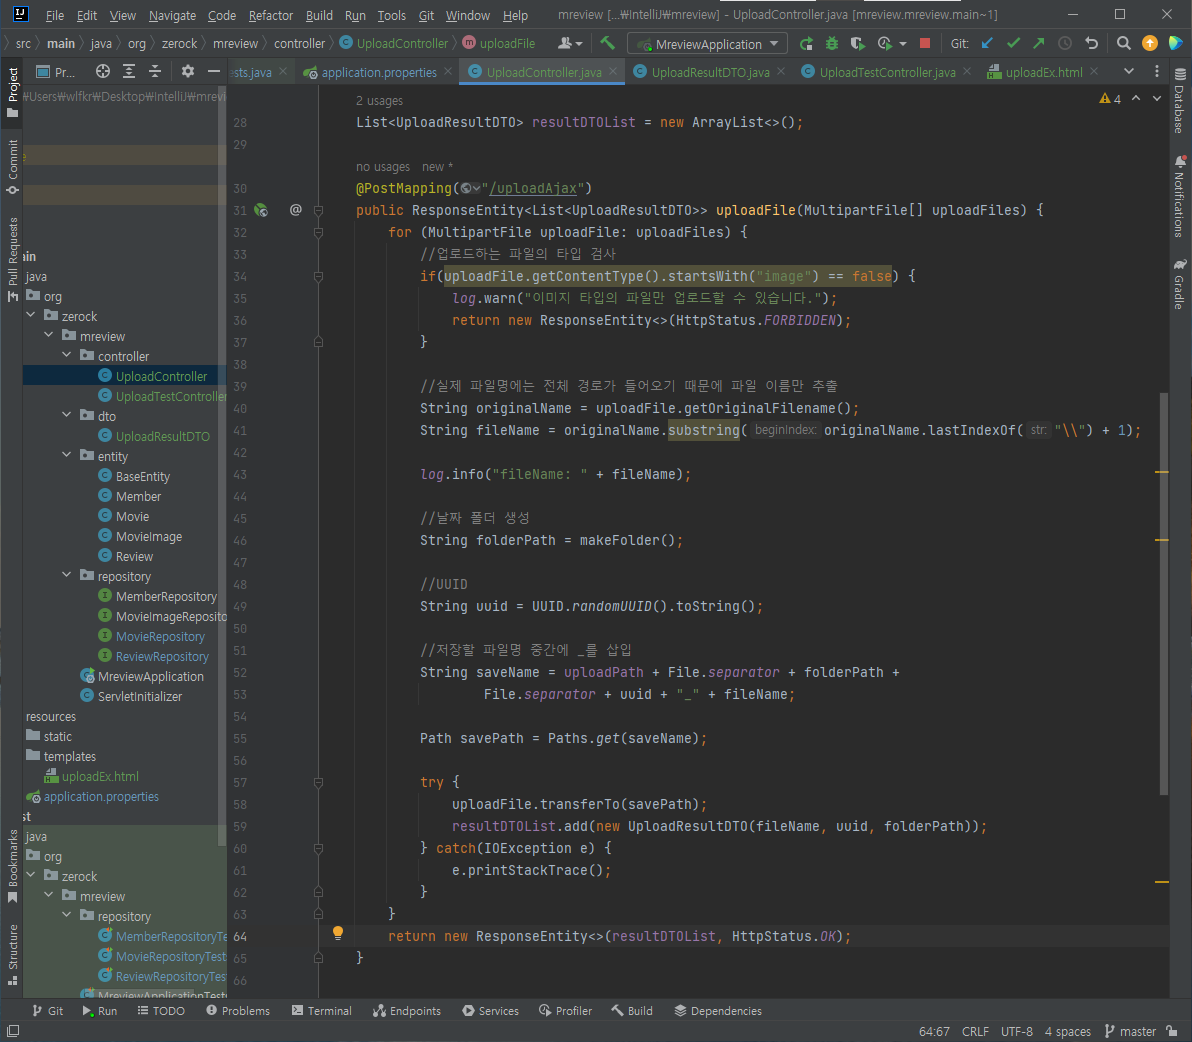Stop the running app with red square
The image size is (1192, 1042).
coord(925,43)
